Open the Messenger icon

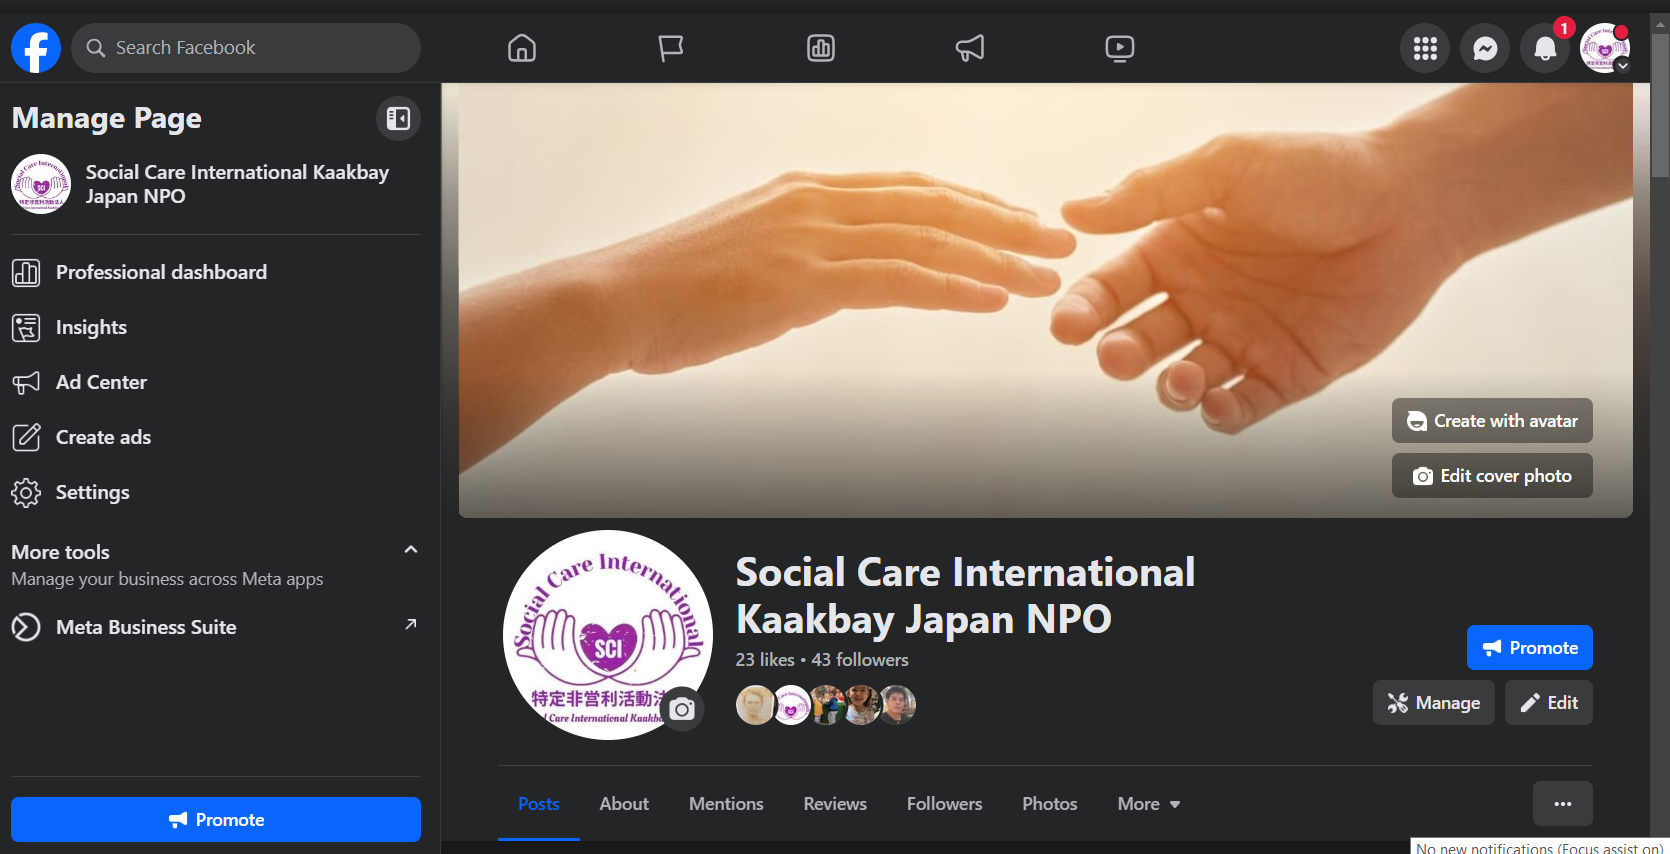coord(1485,48)
